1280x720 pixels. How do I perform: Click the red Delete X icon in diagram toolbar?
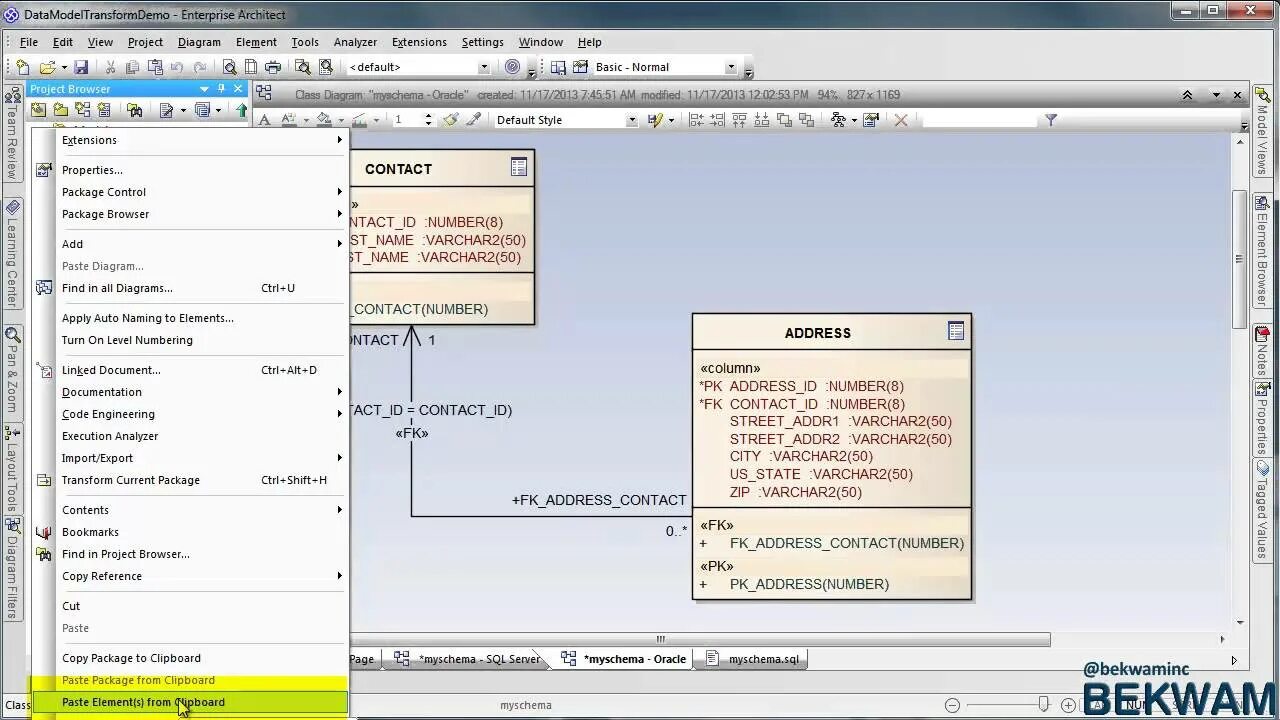901,120
